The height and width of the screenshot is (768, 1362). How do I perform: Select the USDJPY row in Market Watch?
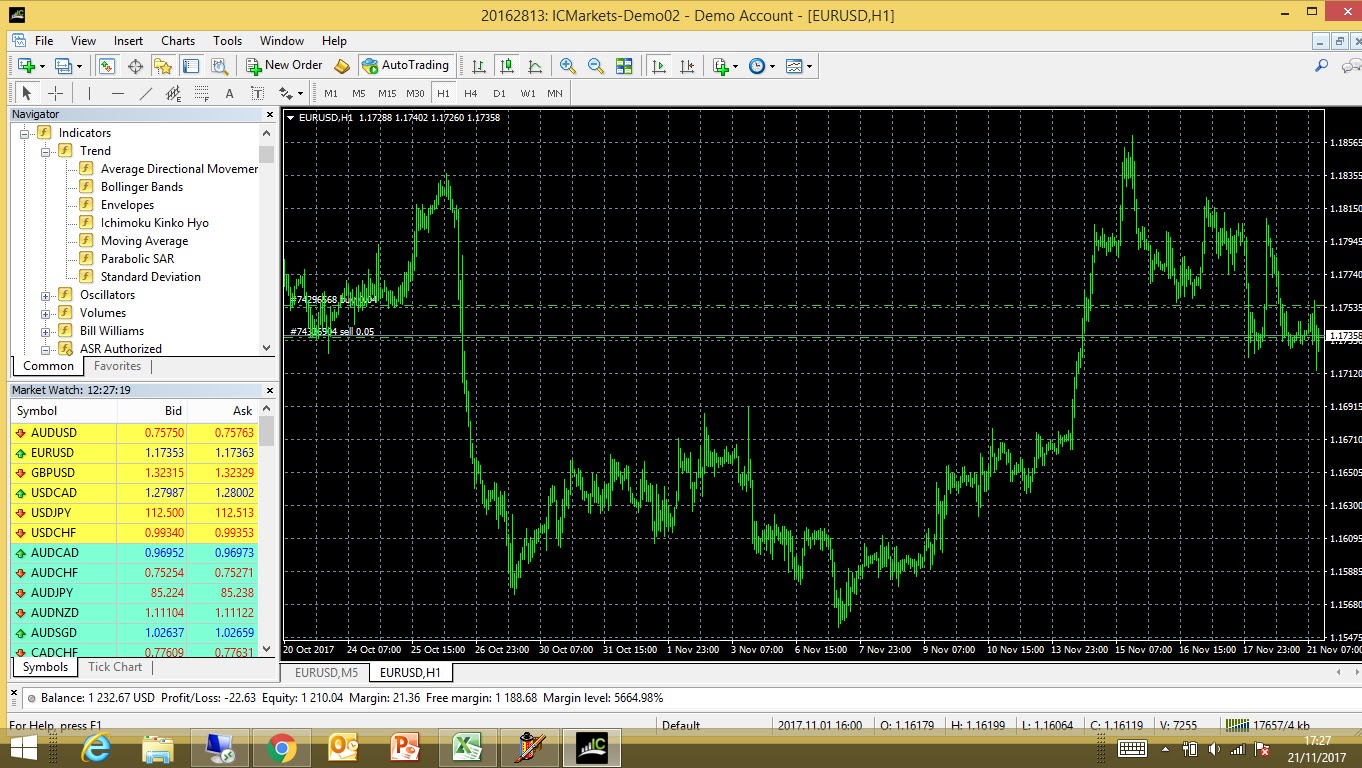coord(134,513)
